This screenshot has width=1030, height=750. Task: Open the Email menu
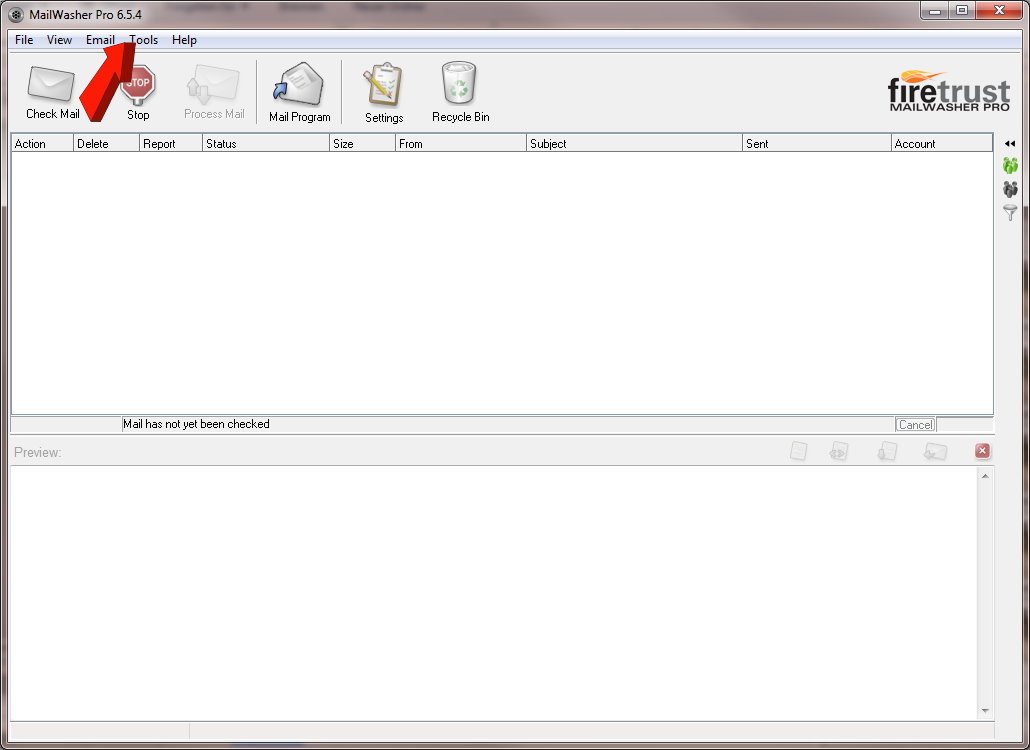pyautogui.click(x=100, y=40)
